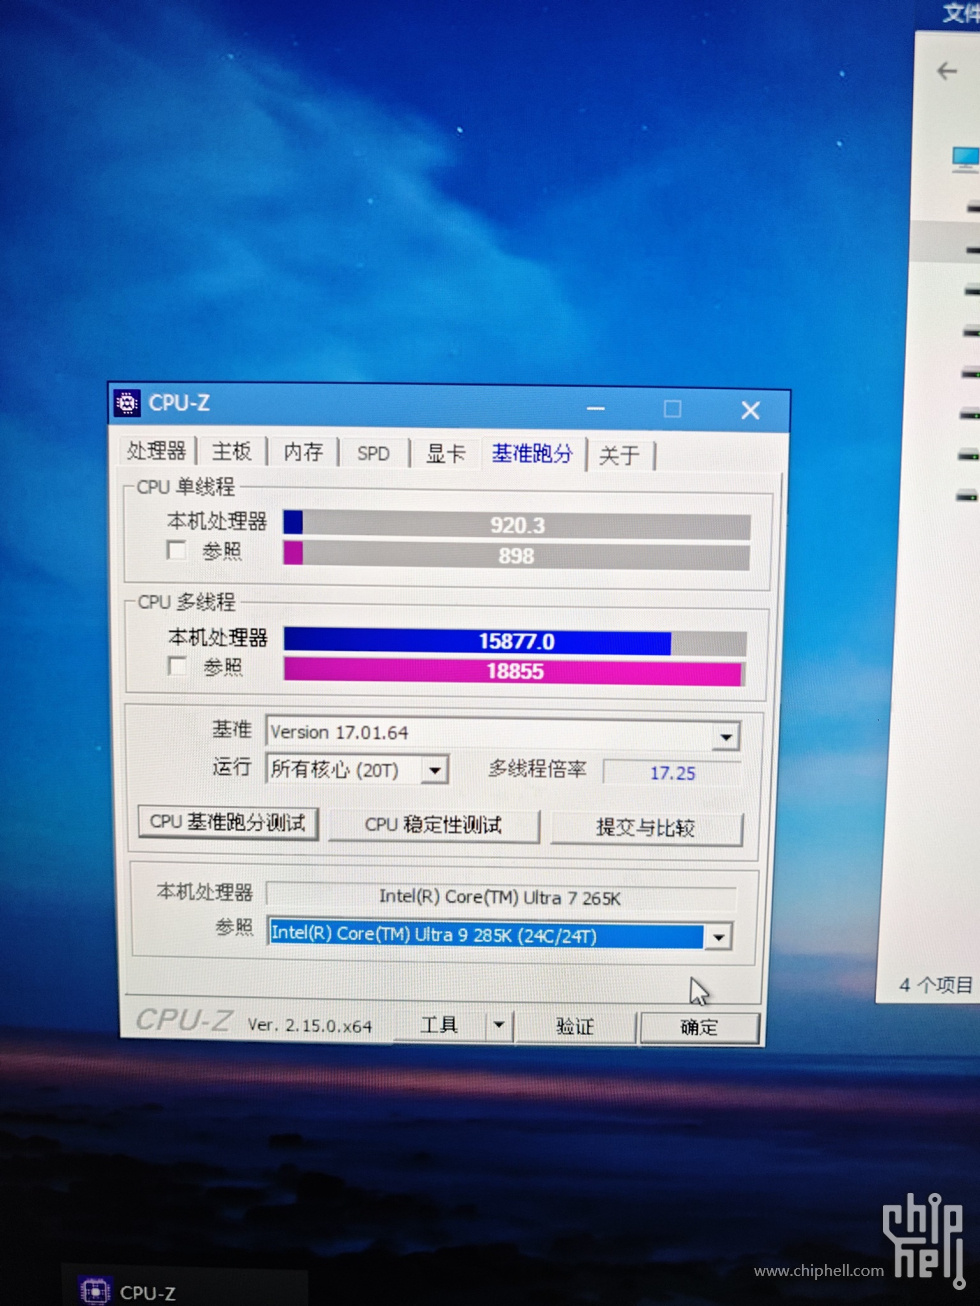Click the multi-thread 15877.0 score bar
The width and height of the screenshot is (980, 1306).
tap(515, 642)
